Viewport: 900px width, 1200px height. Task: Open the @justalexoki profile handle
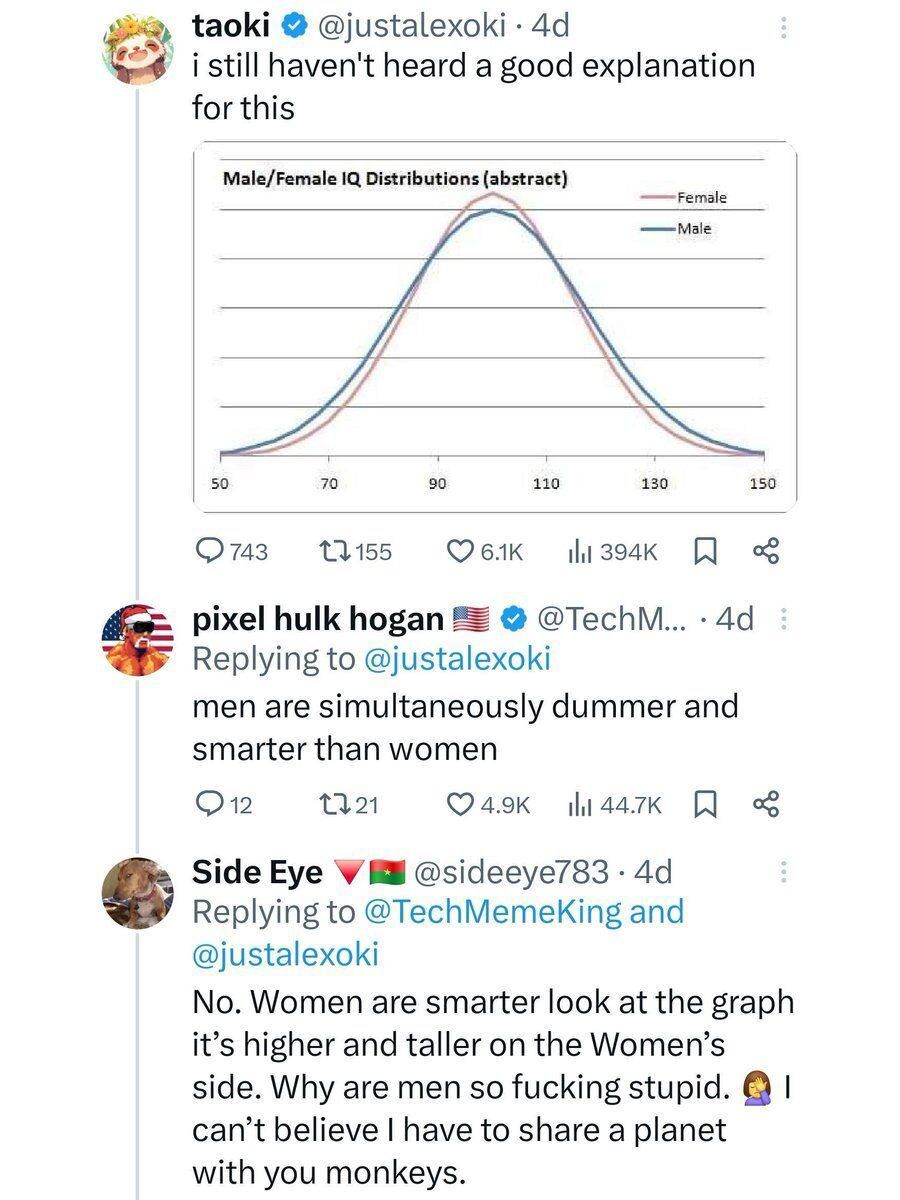click(412, 26)
